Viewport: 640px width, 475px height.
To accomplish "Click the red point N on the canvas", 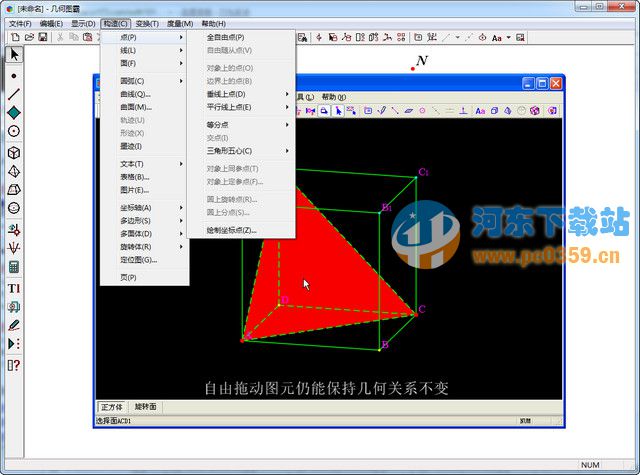I will coord(413,69).
